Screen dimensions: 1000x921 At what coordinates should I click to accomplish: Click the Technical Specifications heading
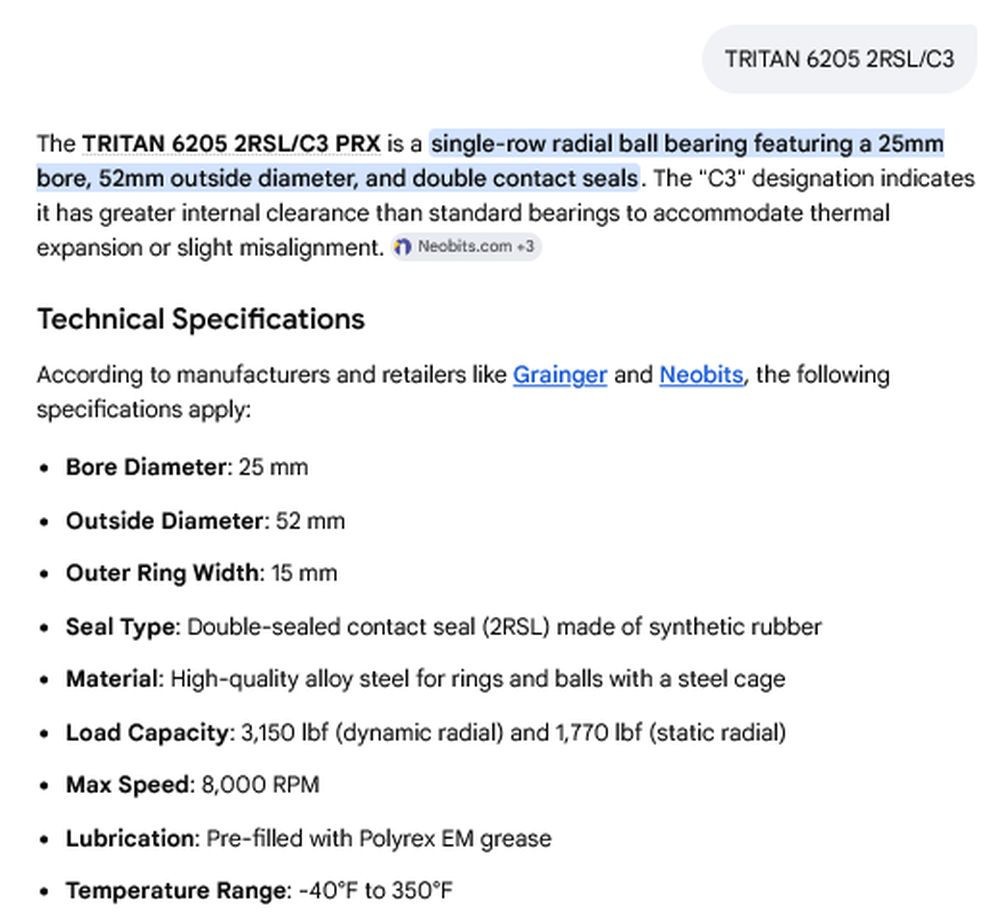coord(201,319)
